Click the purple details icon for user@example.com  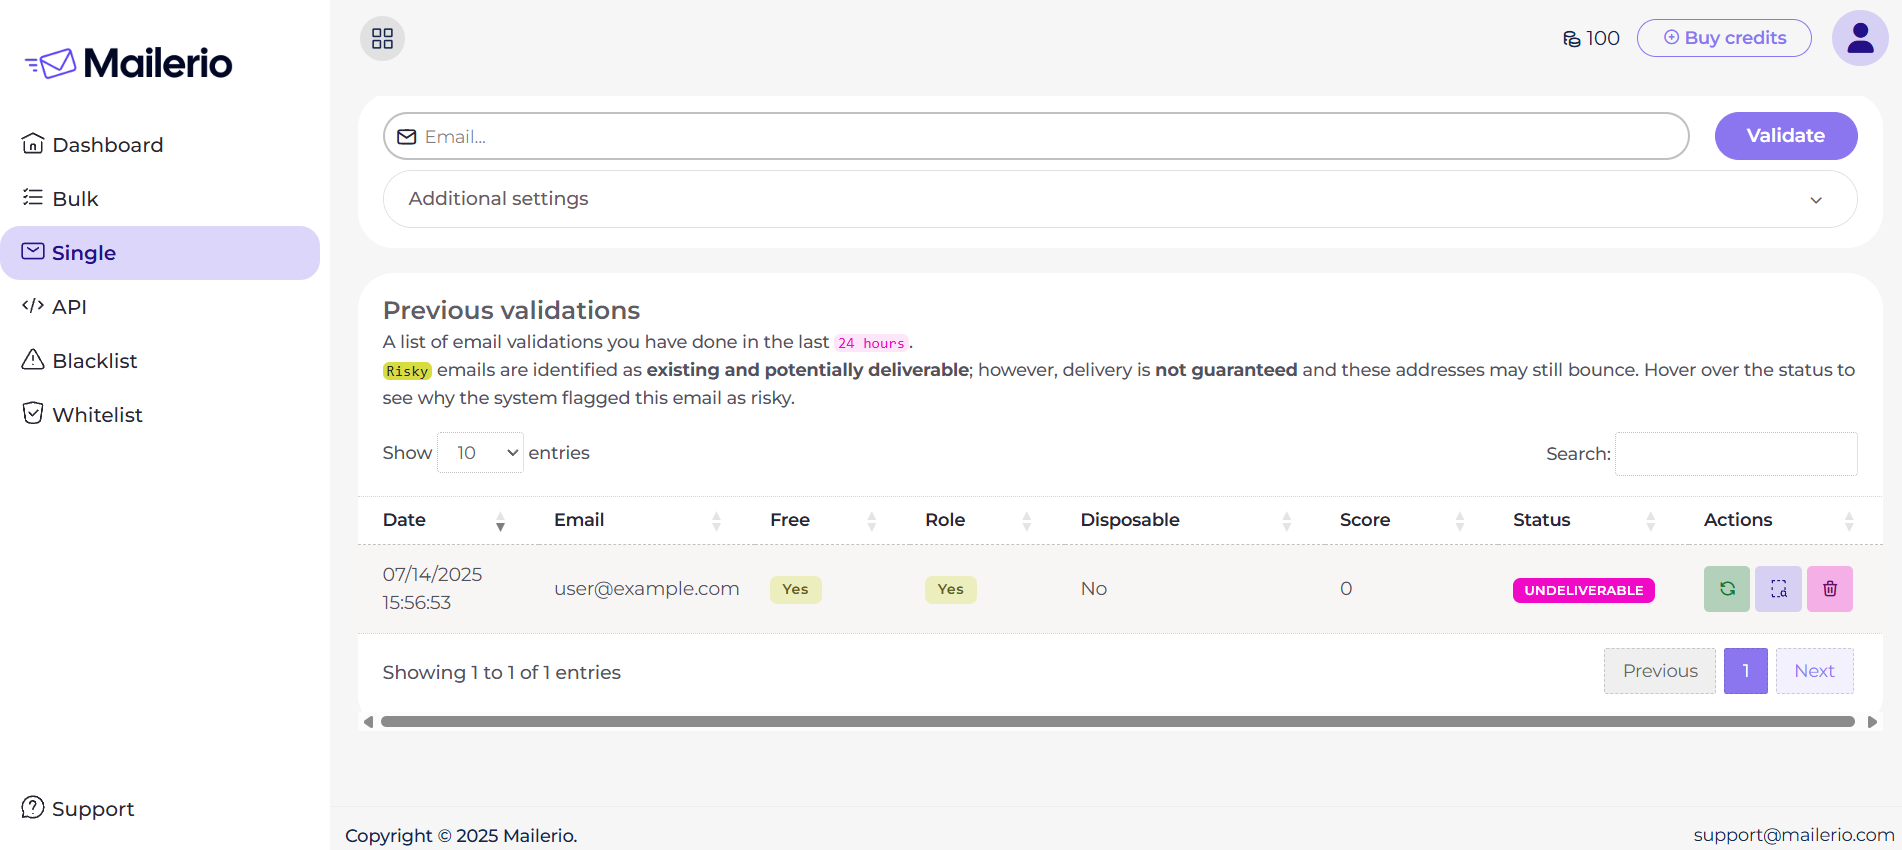pyautogui.click(x=1778, y=589)
